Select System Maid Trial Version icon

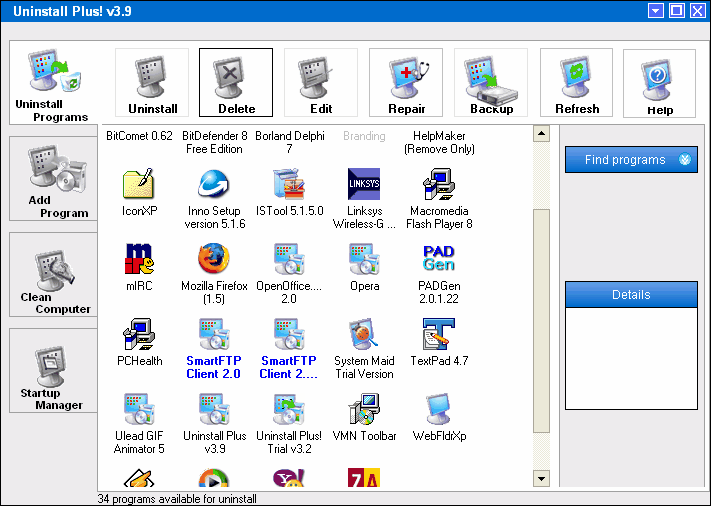click(x=364, y=334)
